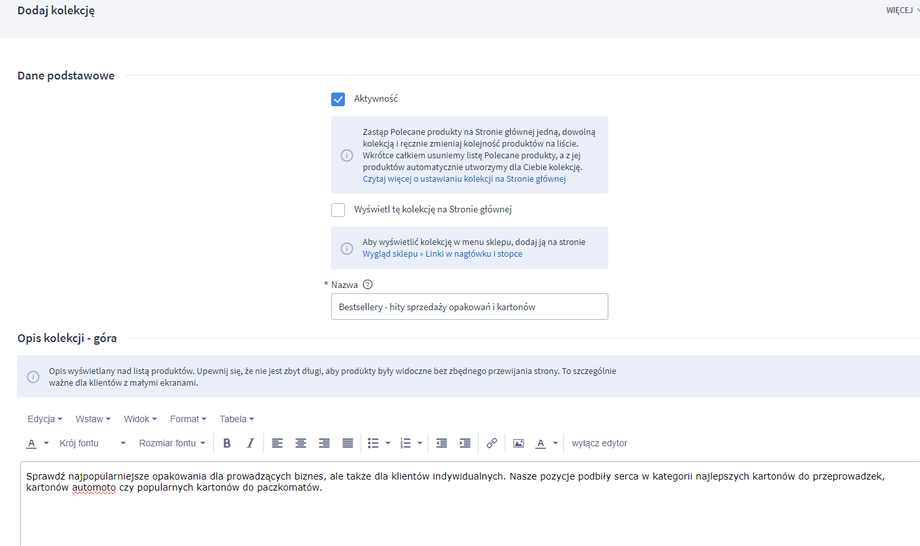Click Dodaj kolekcję page heading
Image resolution: width=920 pixels, height=546 pixels.
56,11
